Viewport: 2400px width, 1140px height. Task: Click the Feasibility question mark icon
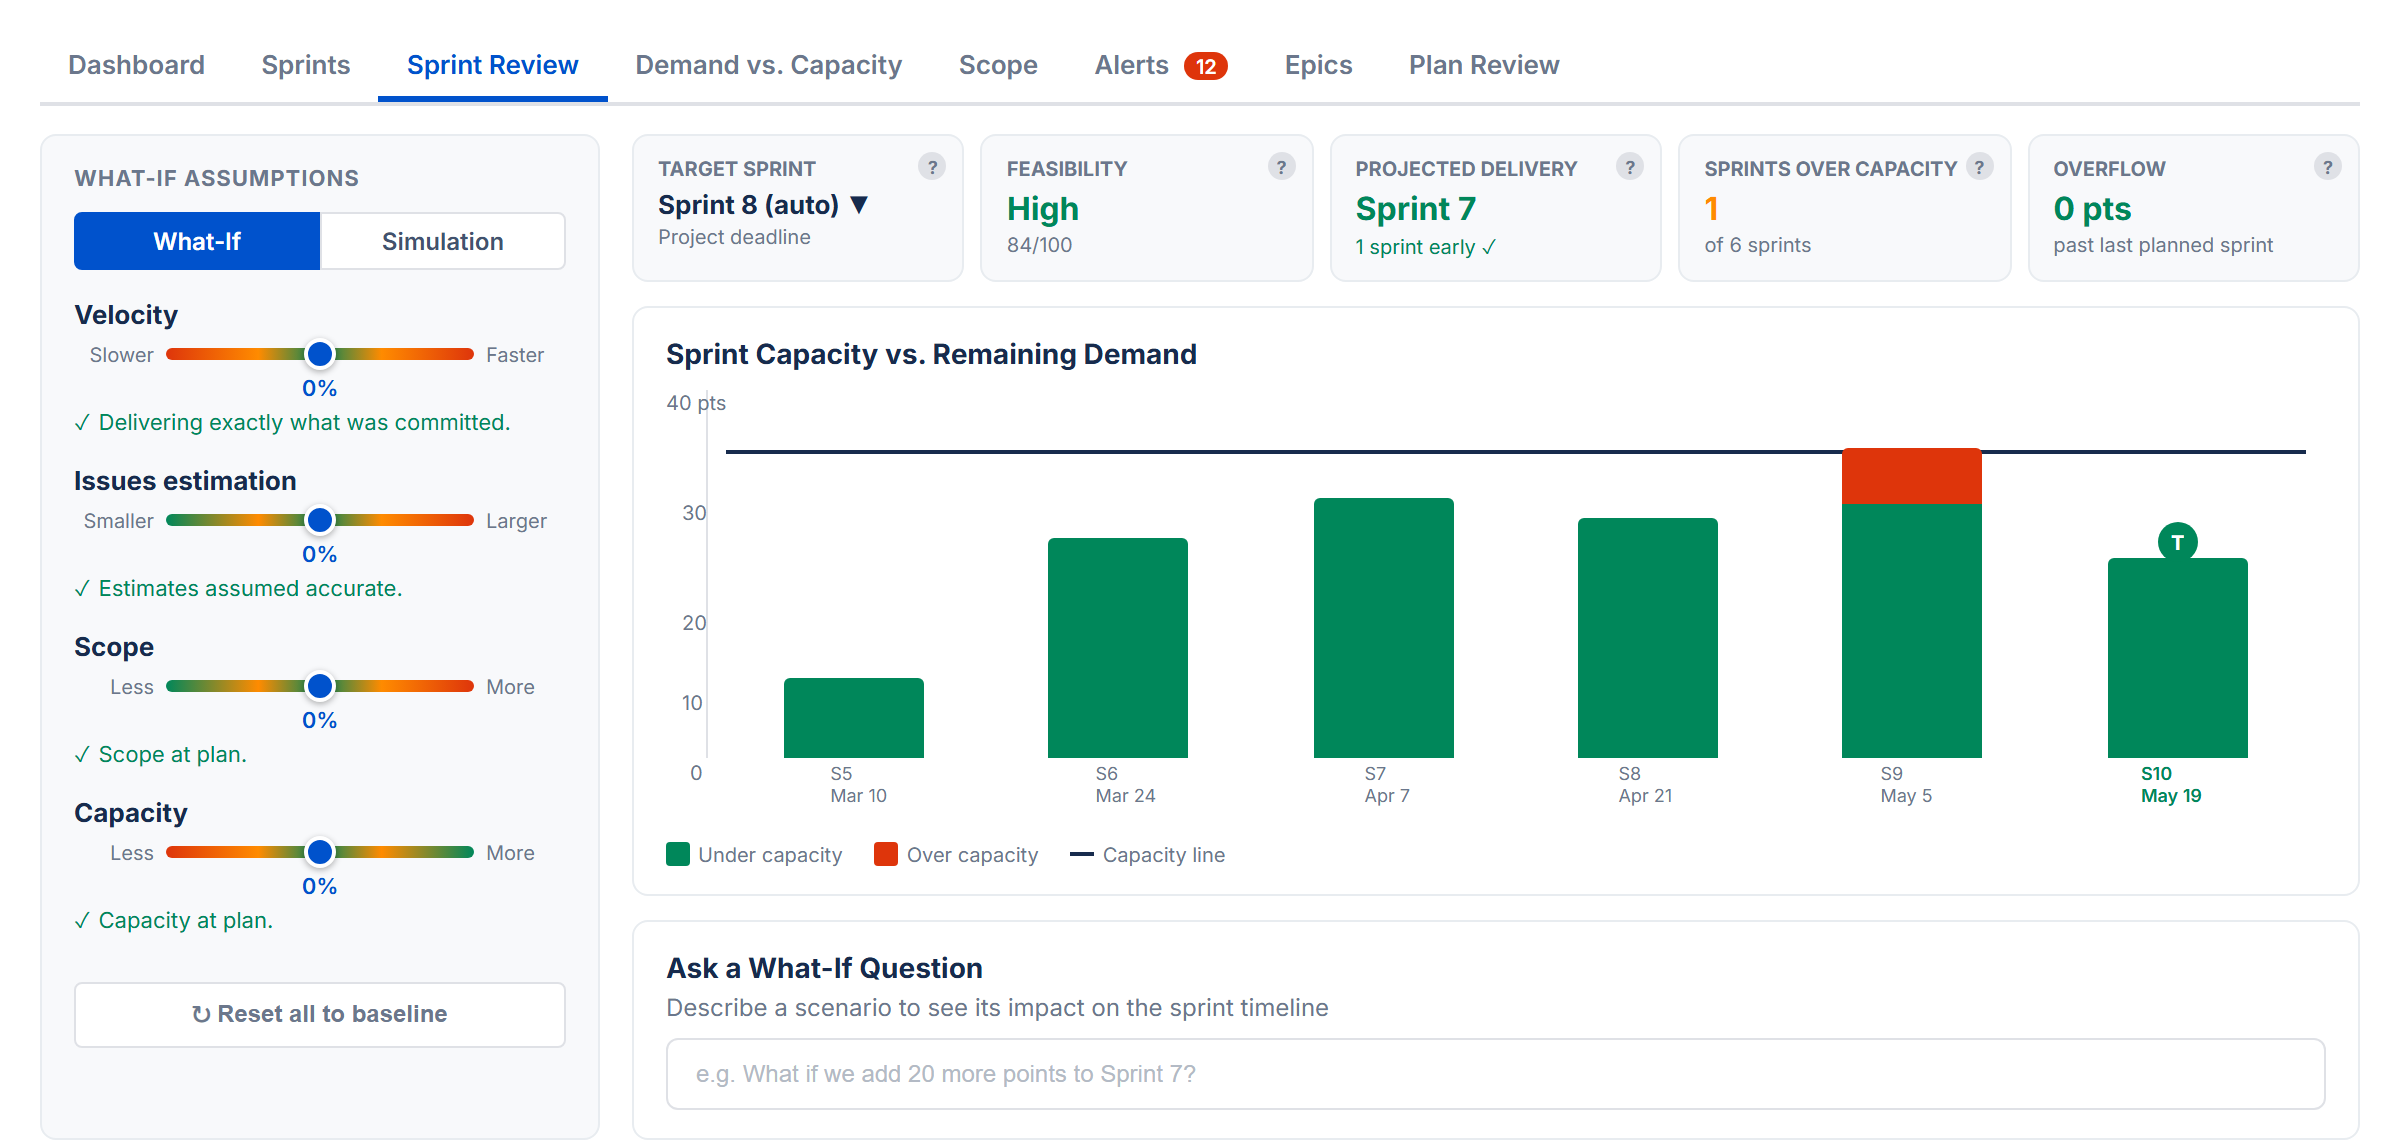(1283, 167)
